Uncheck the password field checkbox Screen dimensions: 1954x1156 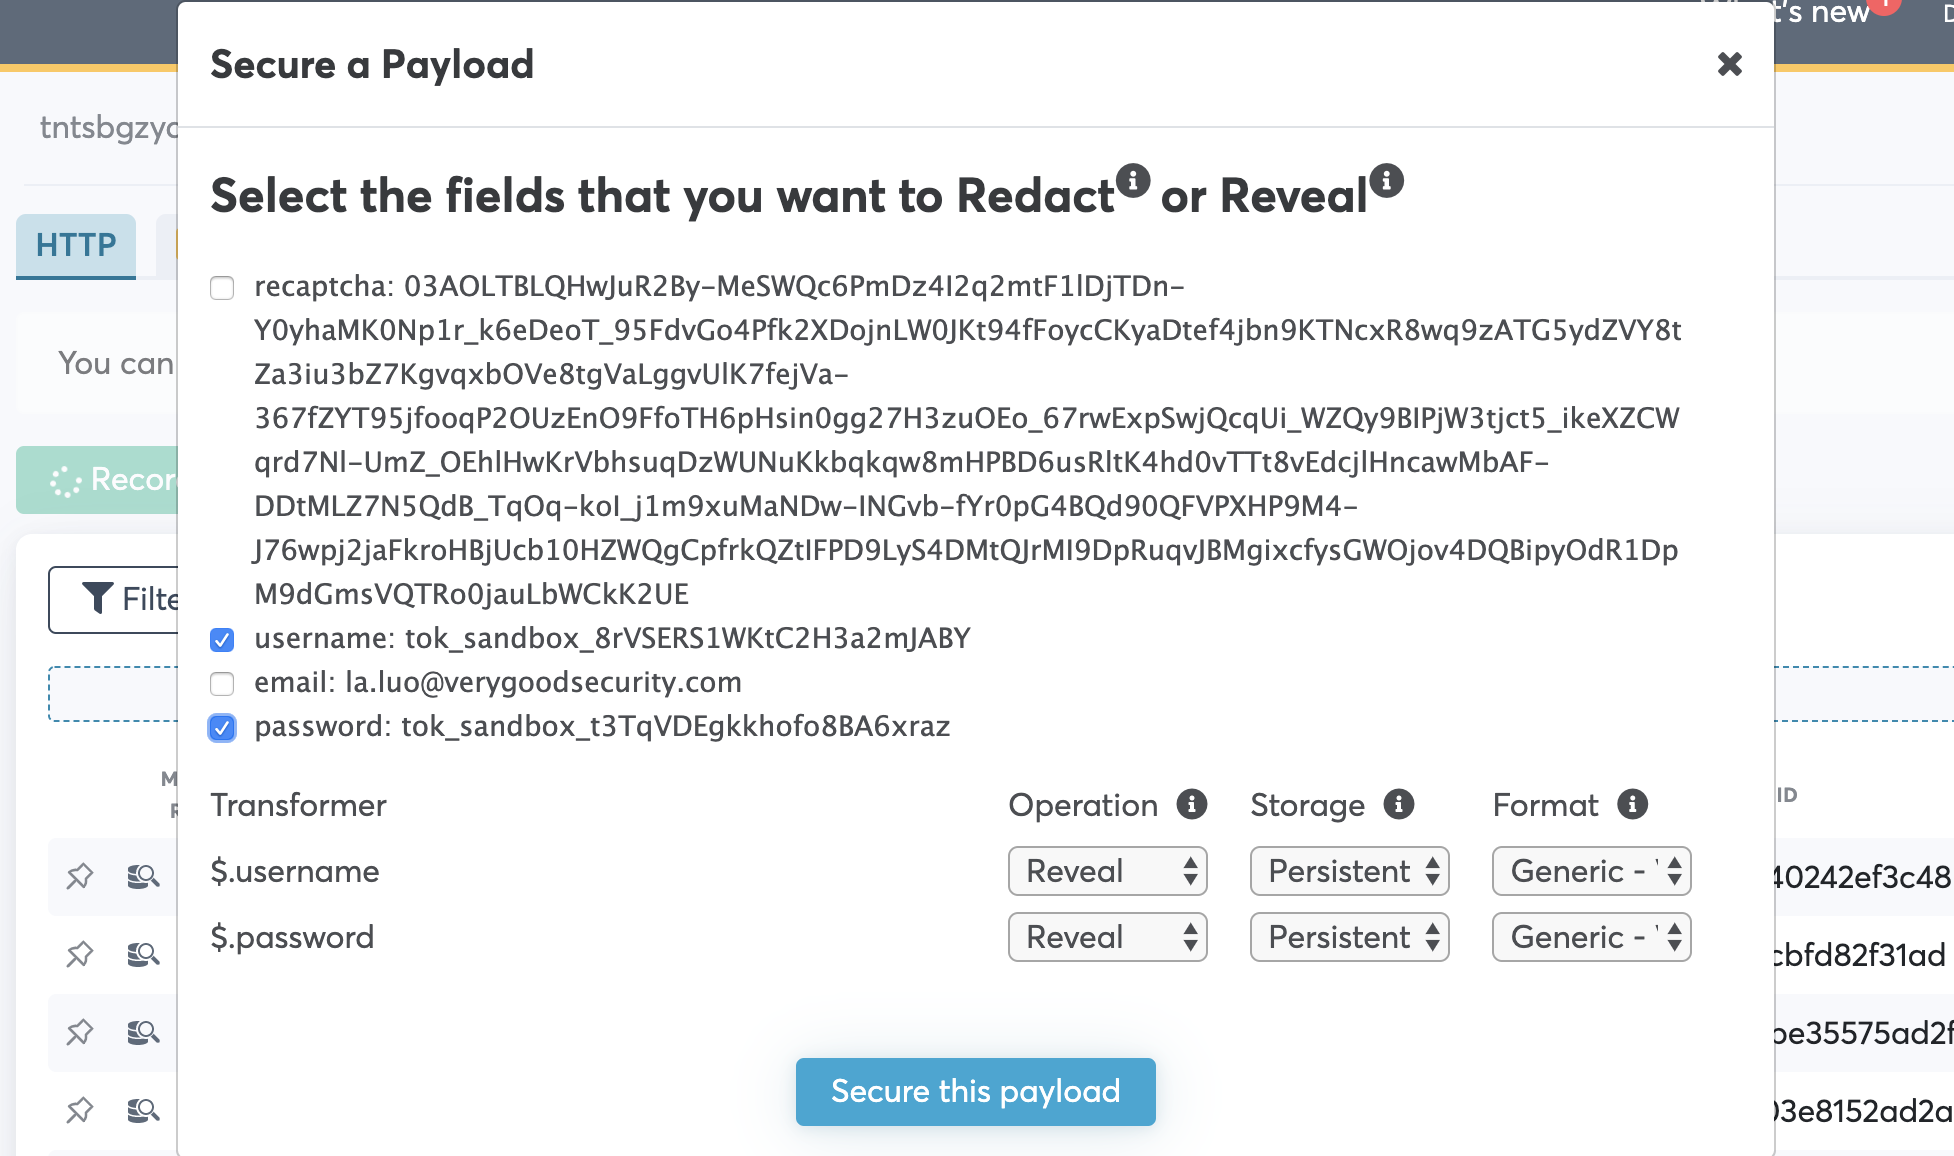(222, 728)
